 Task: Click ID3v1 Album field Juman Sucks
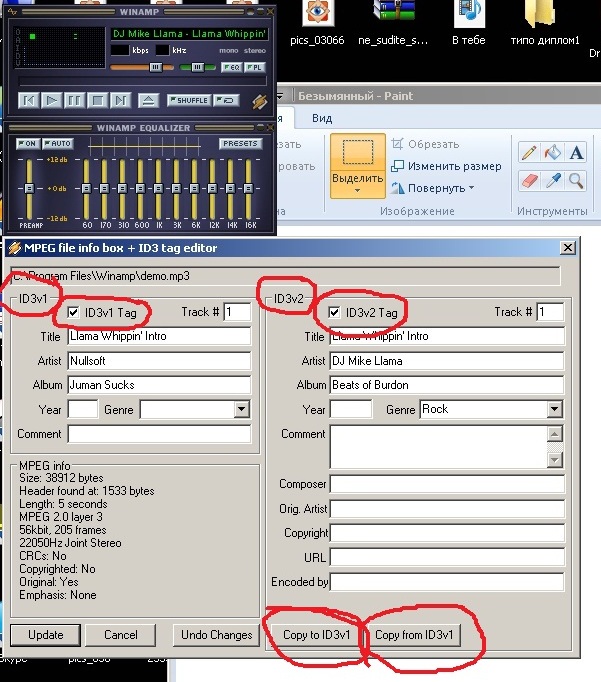159,385
